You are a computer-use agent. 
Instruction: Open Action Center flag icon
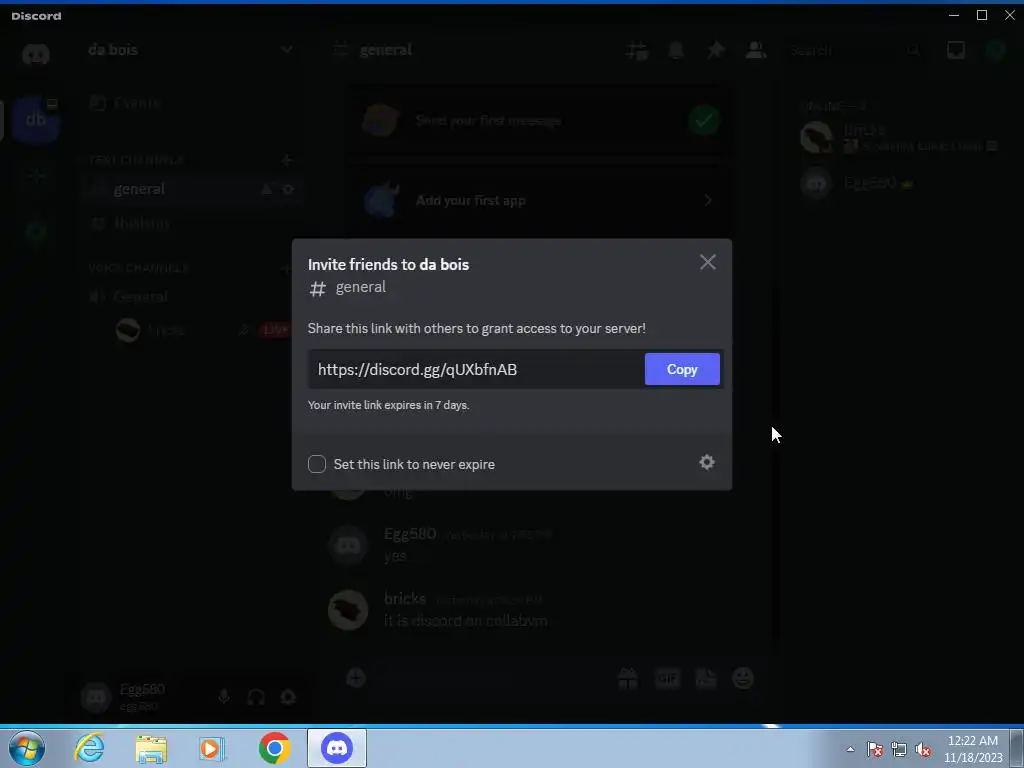click(x=875, y=749)
